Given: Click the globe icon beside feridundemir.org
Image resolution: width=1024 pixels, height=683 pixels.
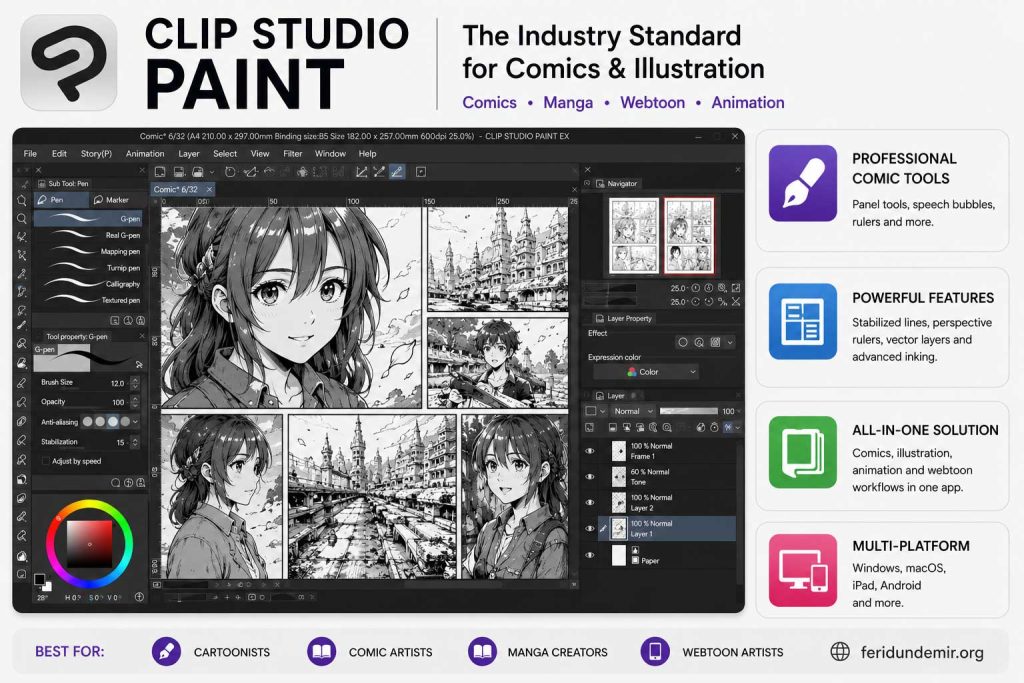Looking at the screenshot, I should 840,652.
